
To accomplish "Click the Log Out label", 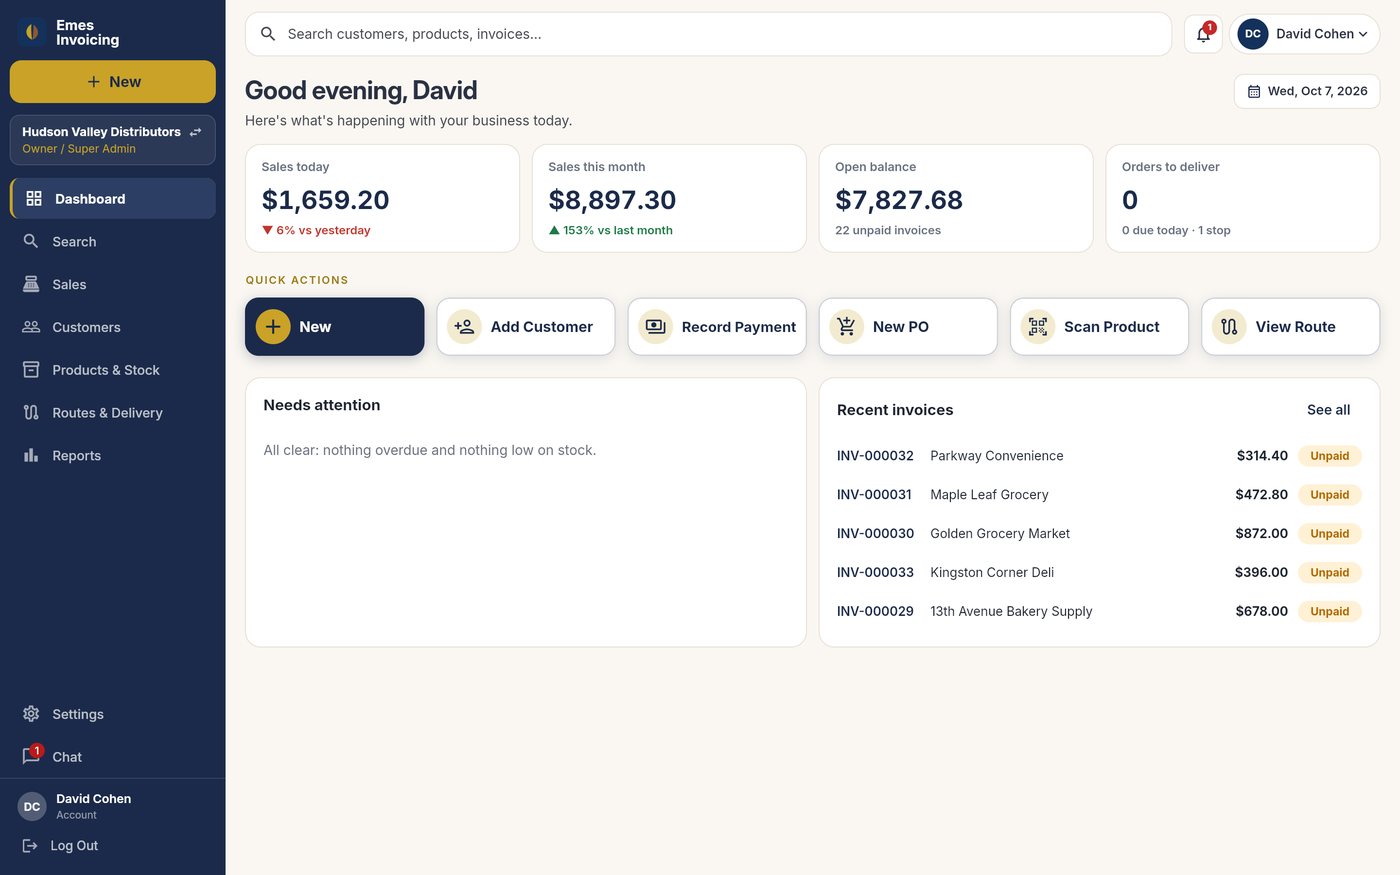I will tap(74, 846).
